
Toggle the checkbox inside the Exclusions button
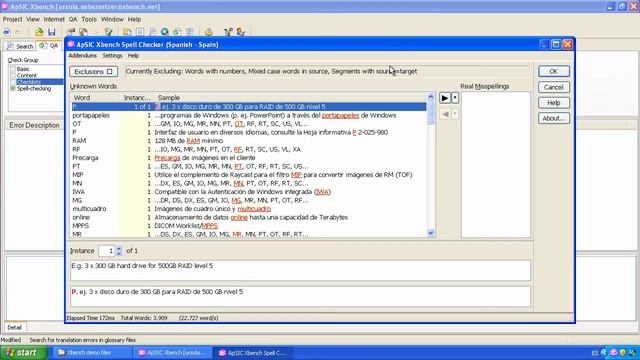coord(109,71)
